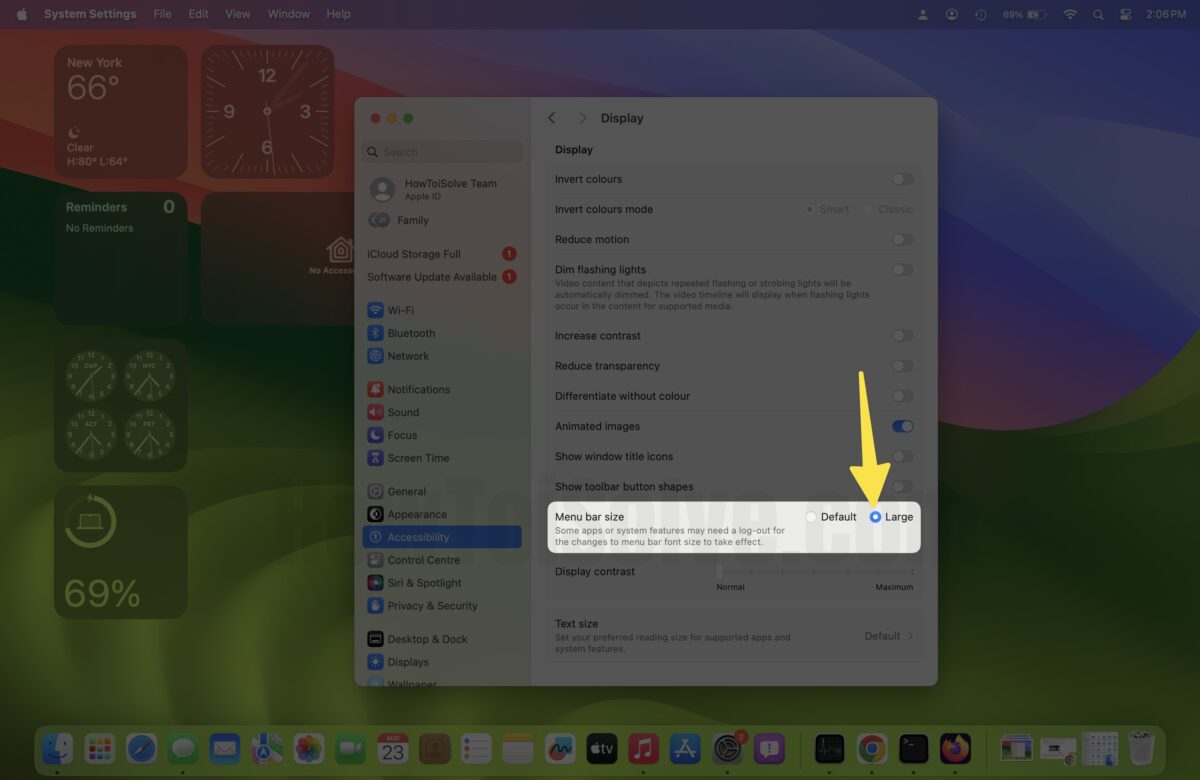This screenshot has width=1200, height=780.
Task: Open the Help menu
Action: pyautogui.click(x=338, y=14)
